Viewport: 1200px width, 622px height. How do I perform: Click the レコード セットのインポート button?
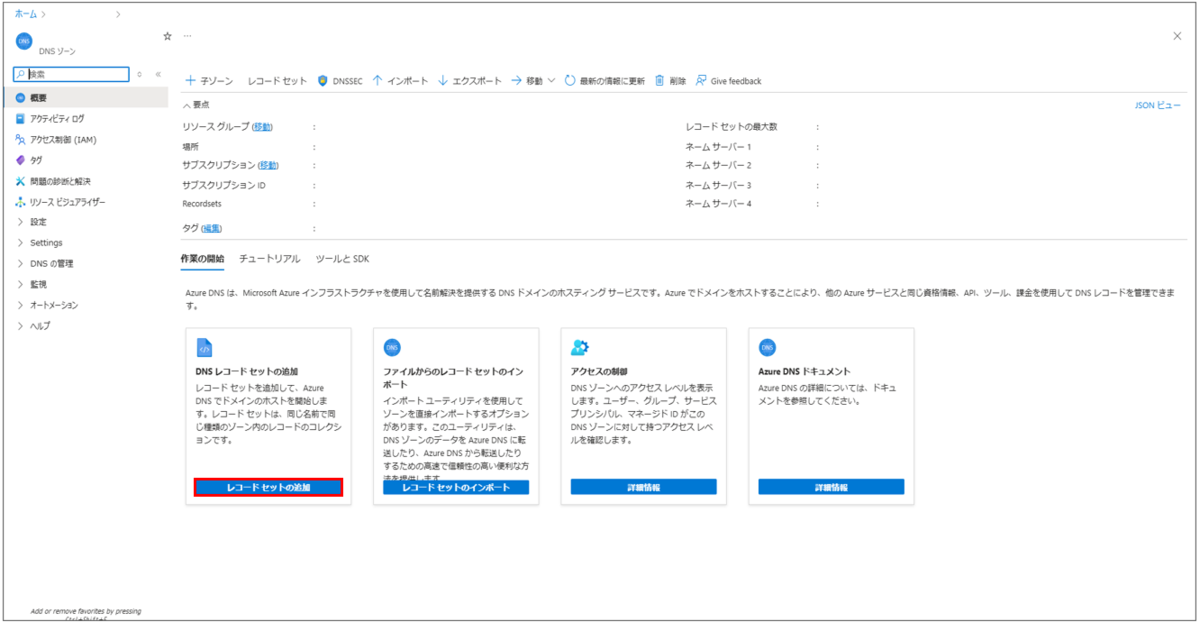(455, 487)
